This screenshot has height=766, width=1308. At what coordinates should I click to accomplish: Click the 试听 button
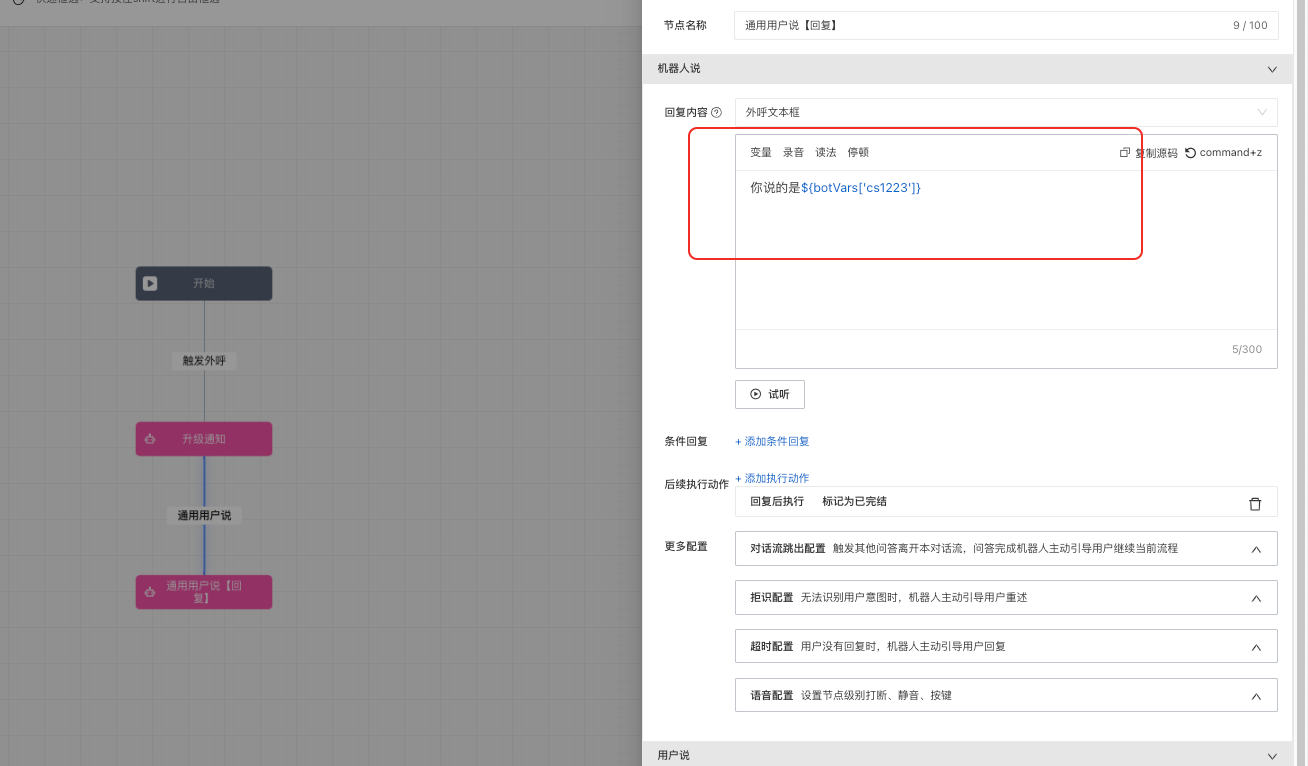pyautogui.click(x=770, y=394)
